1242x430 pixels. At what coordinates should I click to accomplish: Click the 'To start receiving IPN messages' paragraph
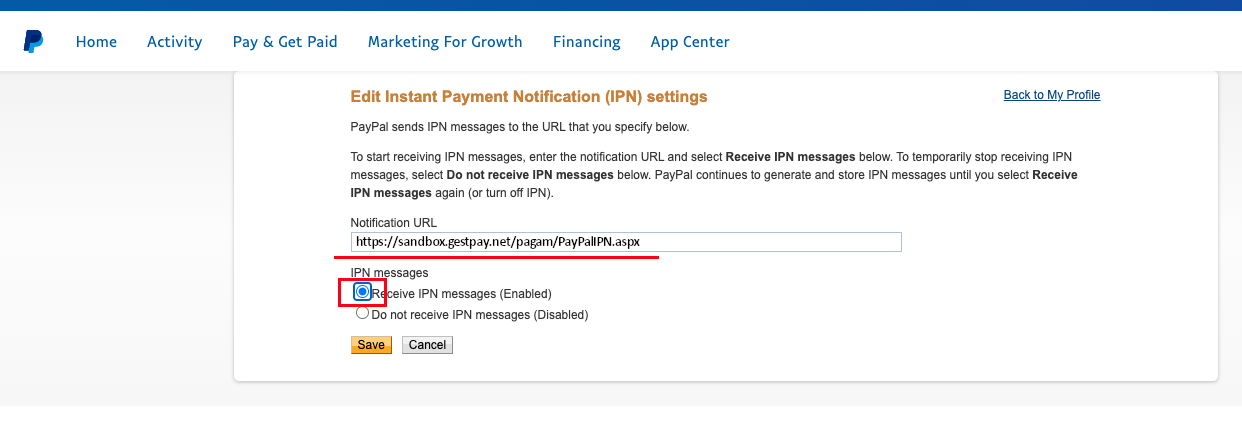coord(714,175)
